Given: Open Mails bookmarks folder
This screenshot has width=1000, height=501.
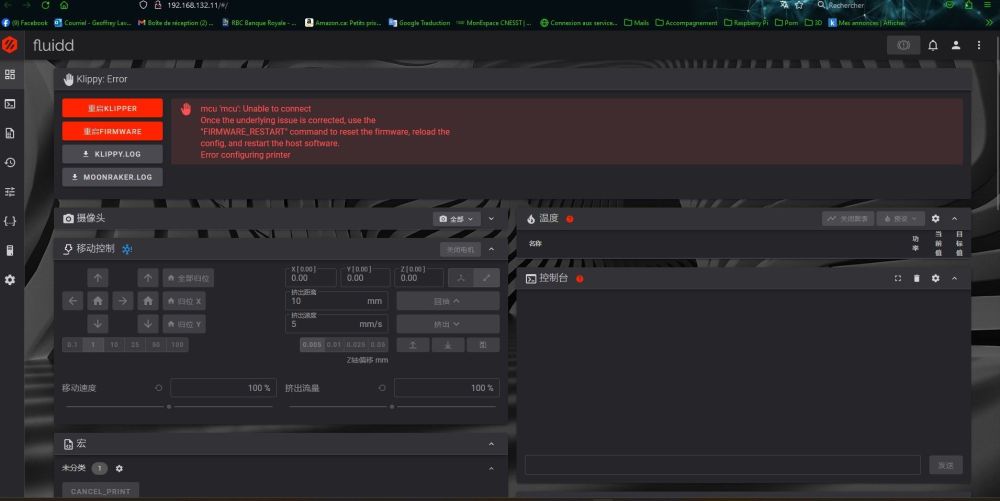Looking at the screenshot, I should click(x=636, y=23).
